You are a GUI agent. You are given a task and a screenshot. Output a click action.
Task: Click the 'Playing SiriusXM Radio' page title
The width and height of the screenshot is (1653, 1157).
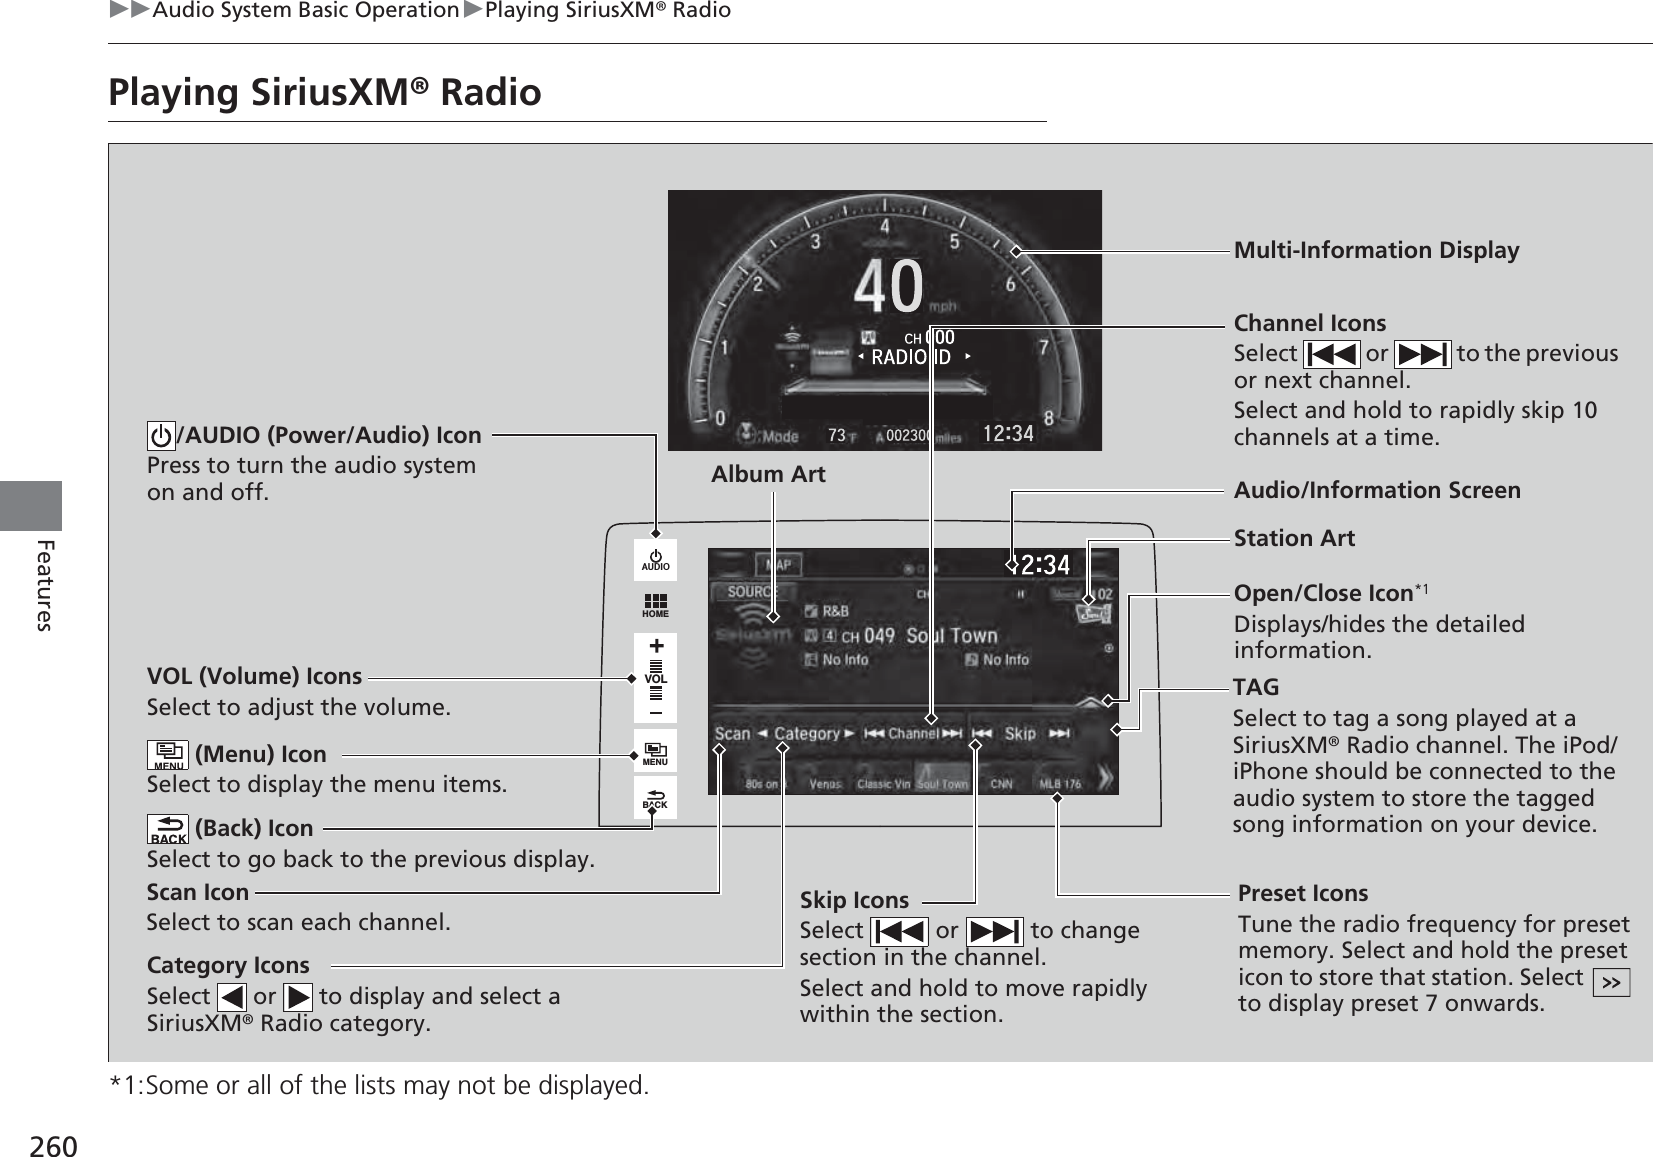(325, 92)
